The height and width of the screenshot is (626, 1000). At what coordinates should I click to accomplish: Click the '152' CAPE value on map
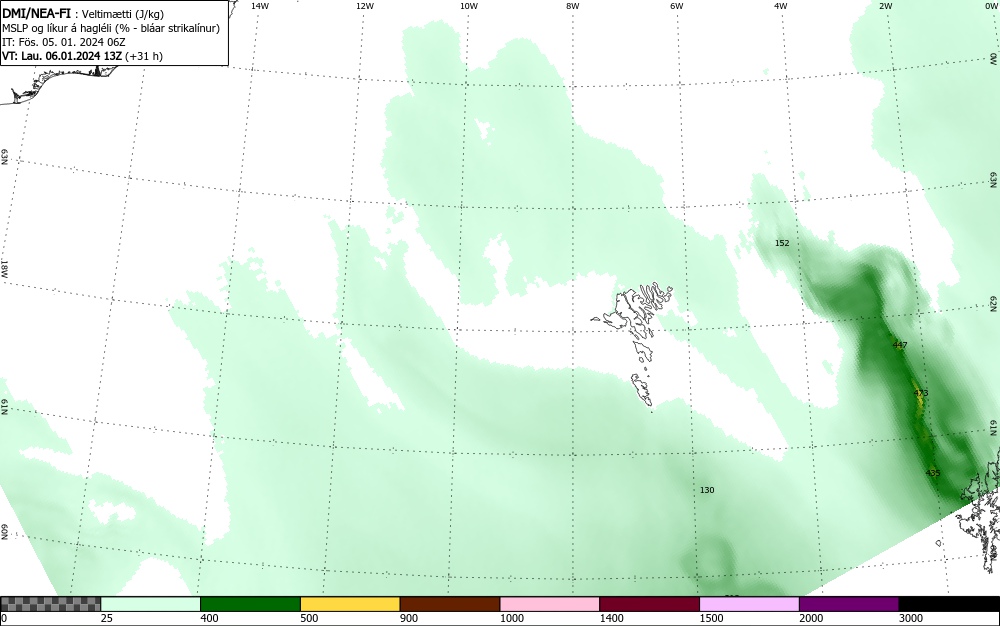pyautogui.click(x=782, y=243)
